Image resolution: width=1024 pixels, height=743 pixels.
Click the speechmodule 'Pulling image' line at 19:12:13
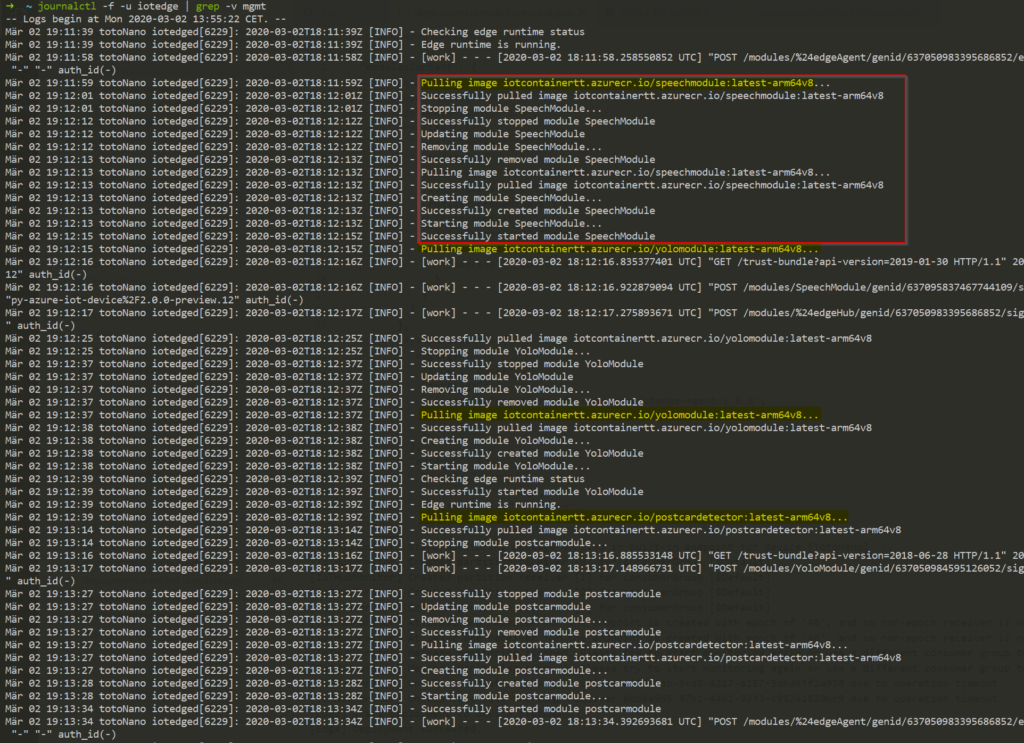point(625,172)
